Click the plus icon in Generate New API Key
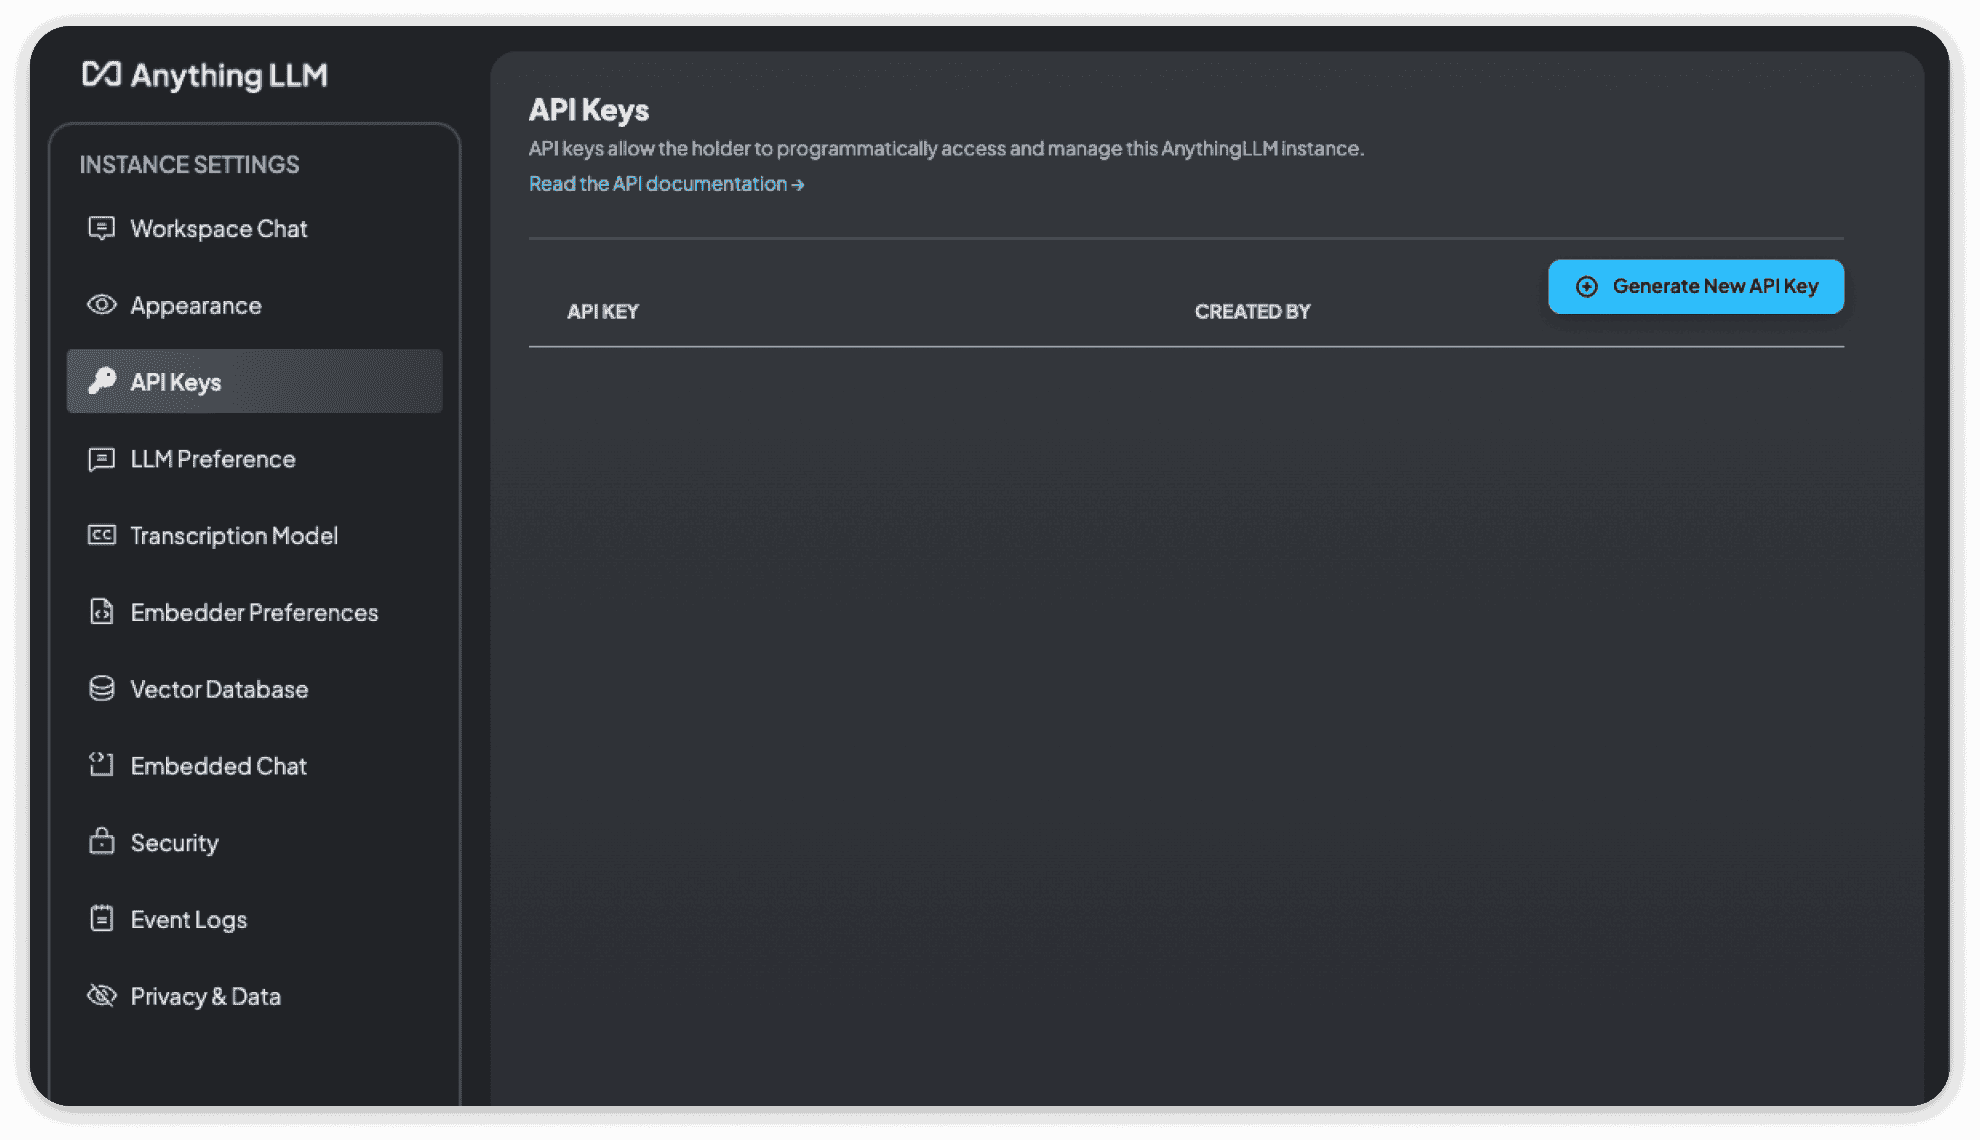1980x1140 pixels. [1587, 286]
